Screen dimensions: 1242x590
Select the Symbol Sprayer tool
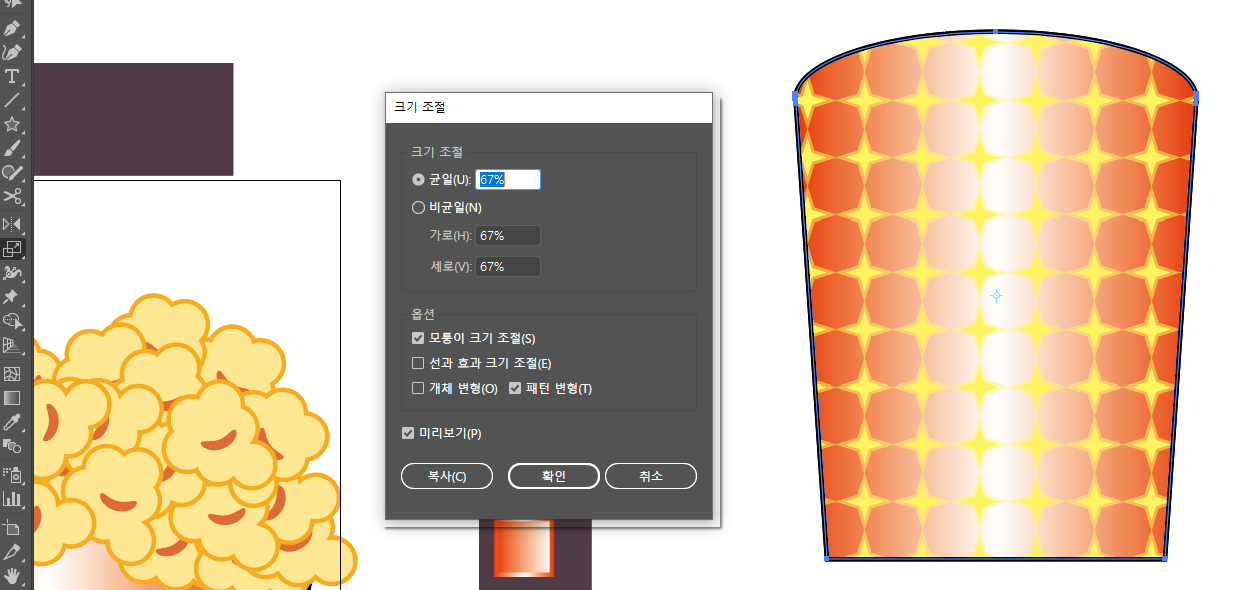tap(12, 474)
